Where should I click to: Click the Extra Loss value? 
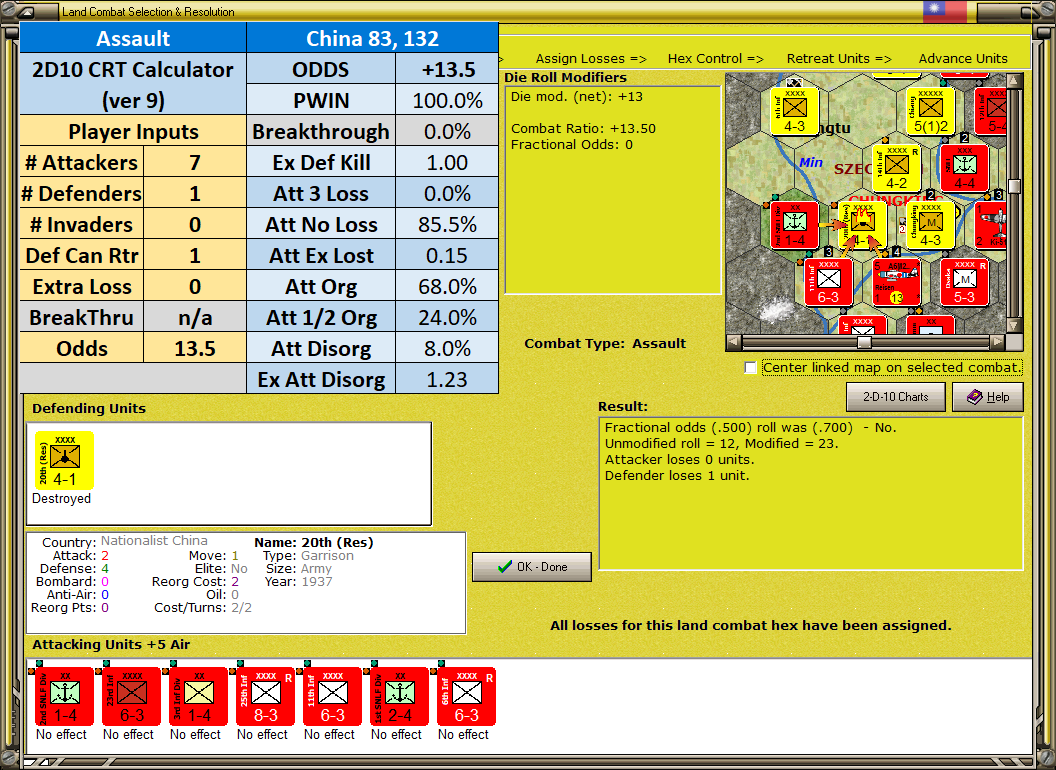point(195,286)
